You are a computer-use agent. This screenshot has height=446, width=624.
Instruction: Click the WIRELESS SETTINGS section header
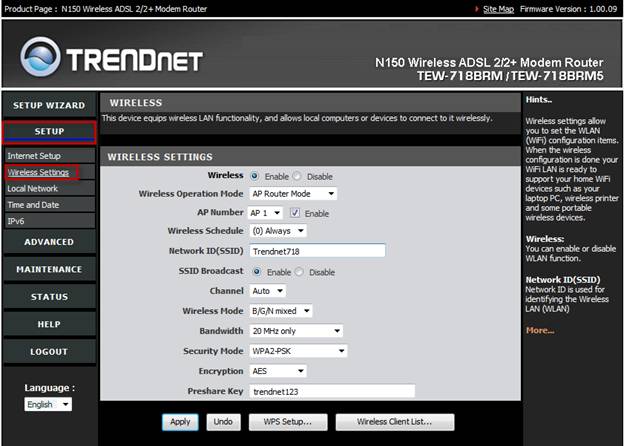pyautogui.click(x=160, y=157)
